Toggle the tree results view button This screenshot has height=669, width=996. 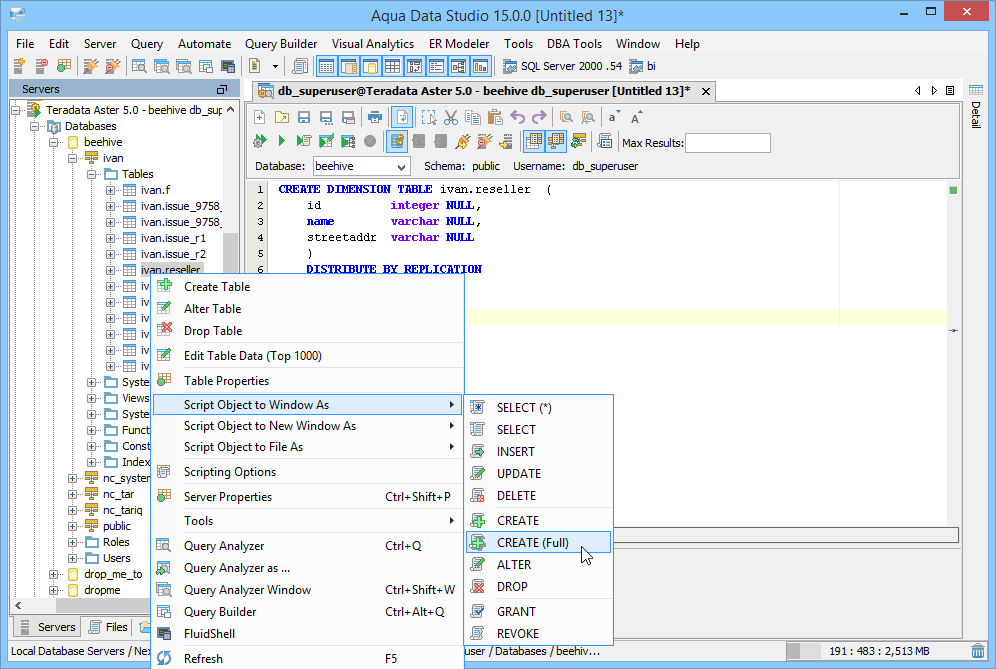pyautogui.click(x=556, y=141)
